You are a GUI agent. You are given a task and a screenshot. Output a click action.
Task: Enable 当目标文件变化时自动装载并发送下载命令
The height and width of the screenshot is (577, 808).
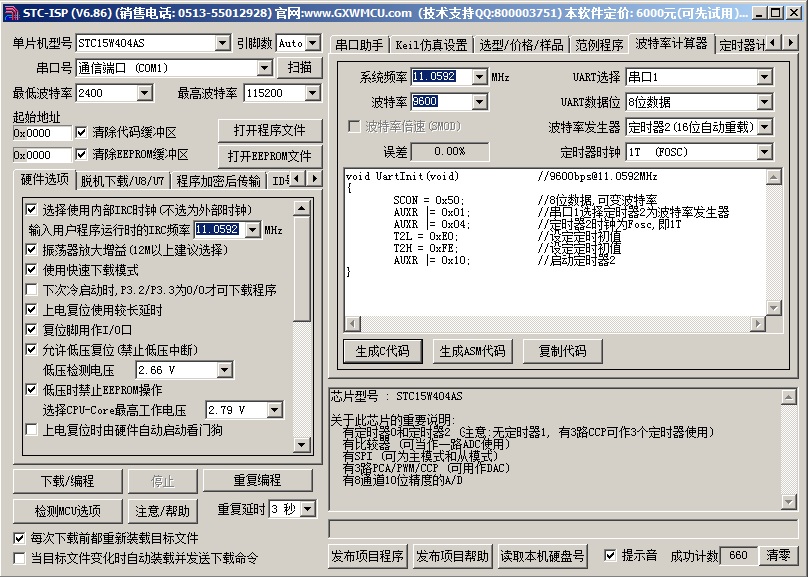[19, 558]
